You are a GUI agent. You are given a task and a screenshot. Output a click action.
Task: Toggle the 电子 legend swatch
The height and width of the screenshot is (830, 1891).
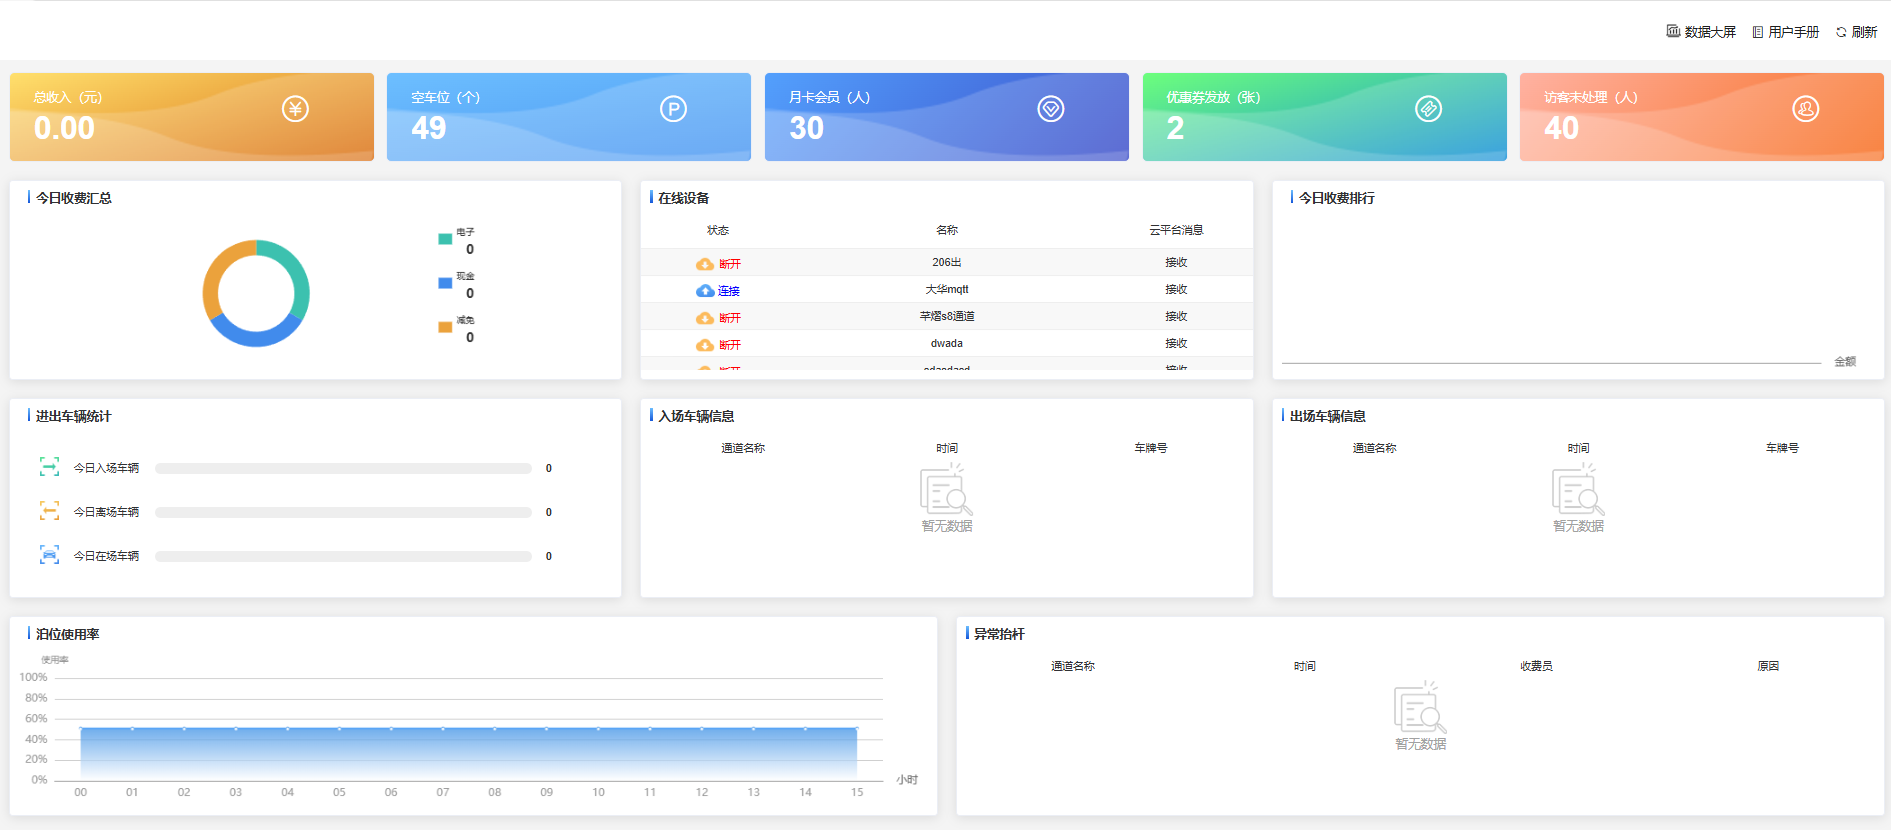[445, 239]
